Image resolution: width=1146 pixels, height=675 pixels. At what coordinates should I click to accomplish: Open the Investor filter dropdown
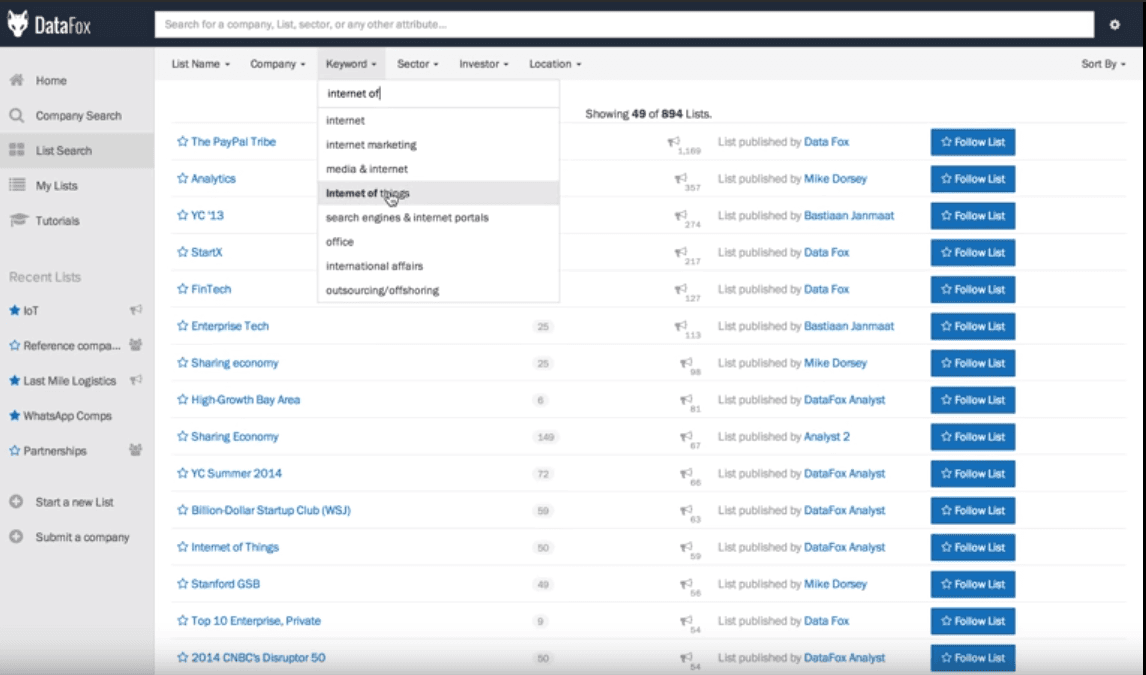pyautogui.click(x=483, y=64)
